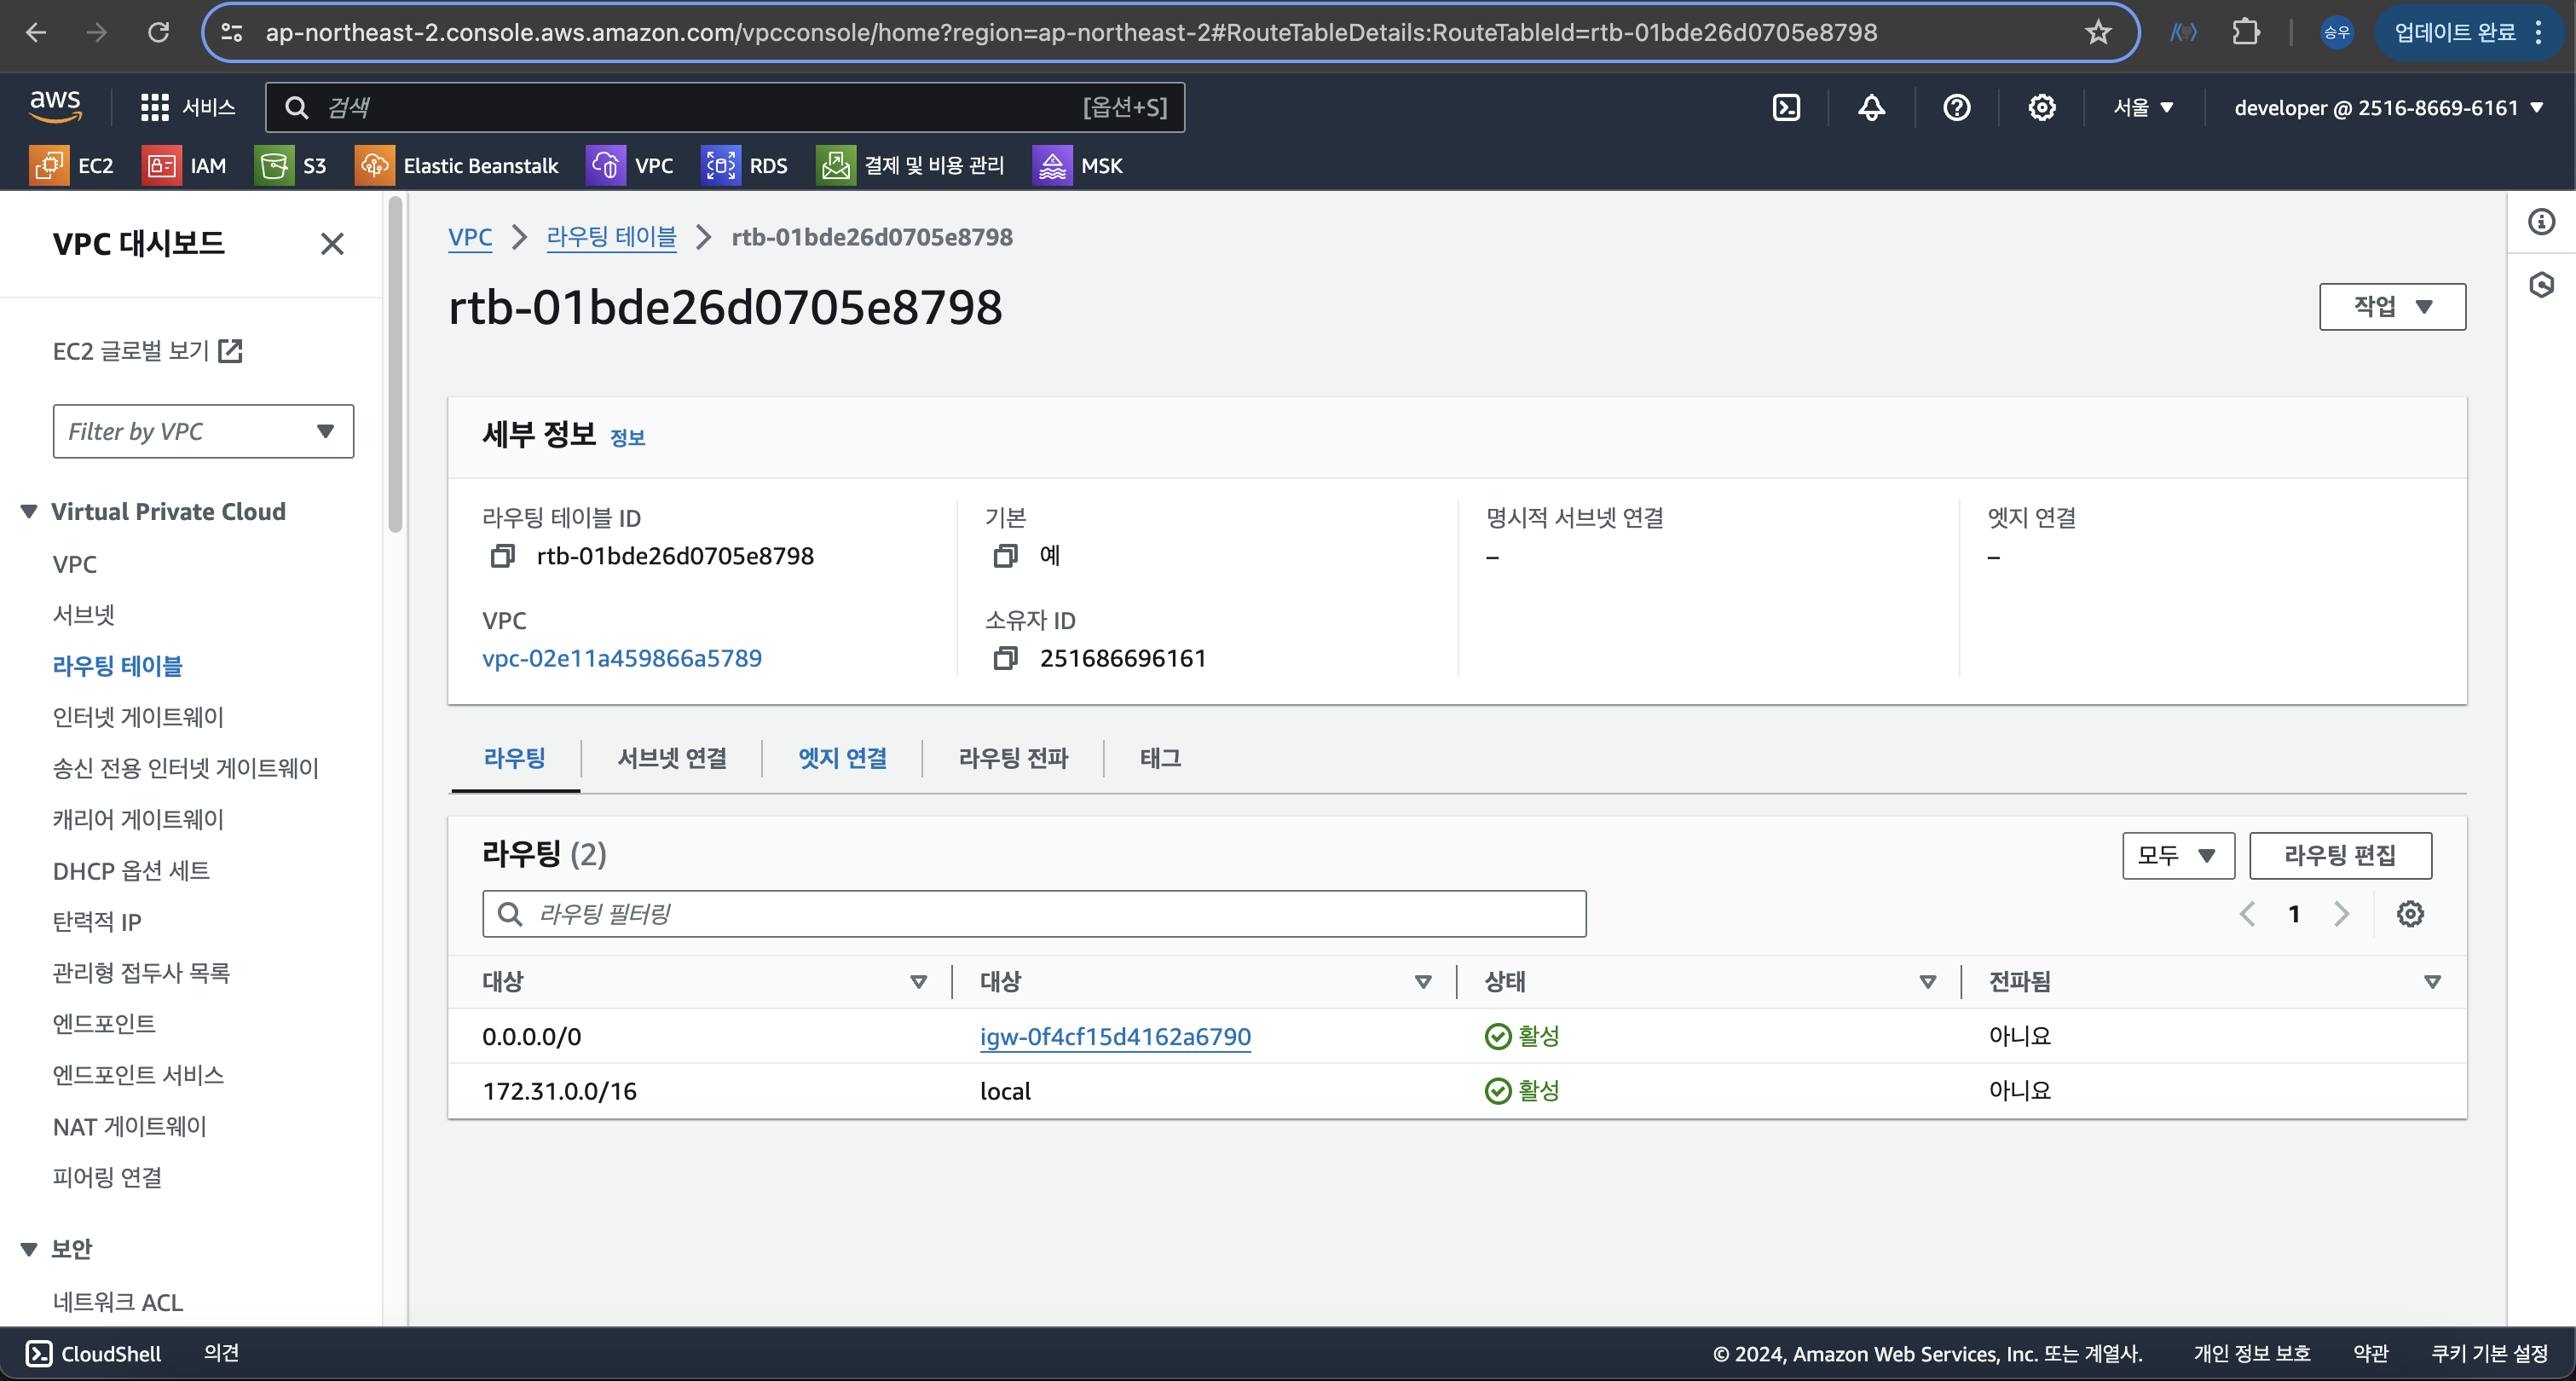
Task: Sort by the 상태 column header
Action: pyautogui.click(x=1504, y=981)
